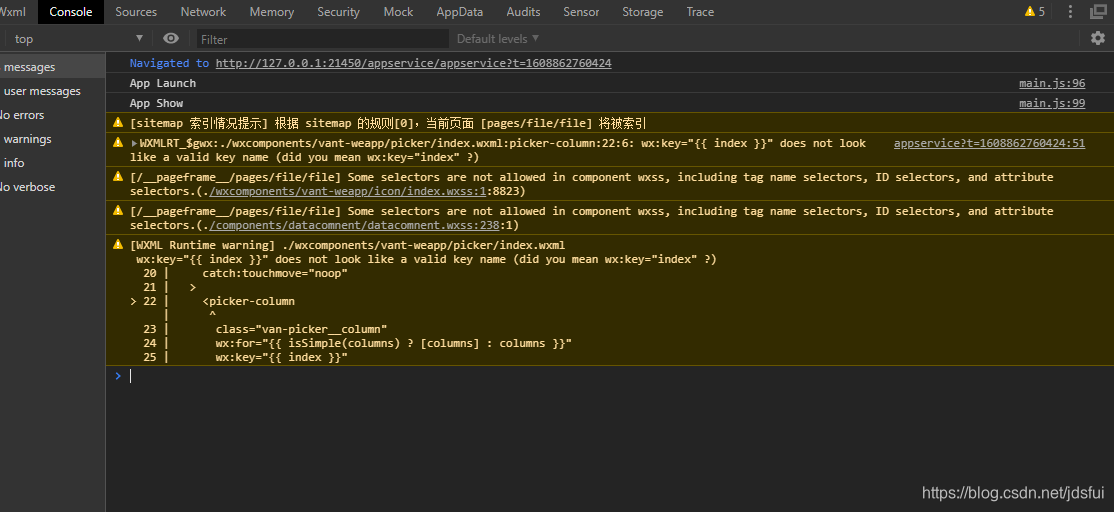
Task: Click the wx:for isSimple(columns) code line
Action: coord(394,343)
